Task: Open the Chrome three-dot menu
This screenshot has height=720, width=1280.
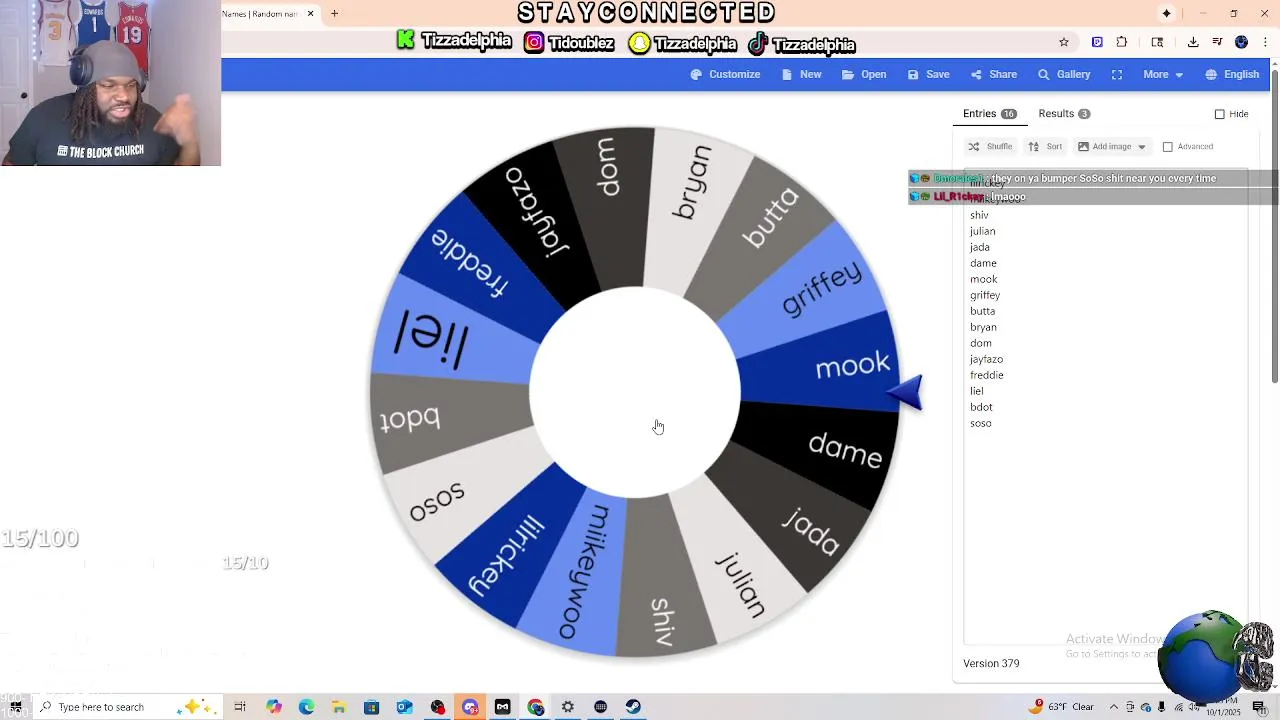Action: point(1267,42)
